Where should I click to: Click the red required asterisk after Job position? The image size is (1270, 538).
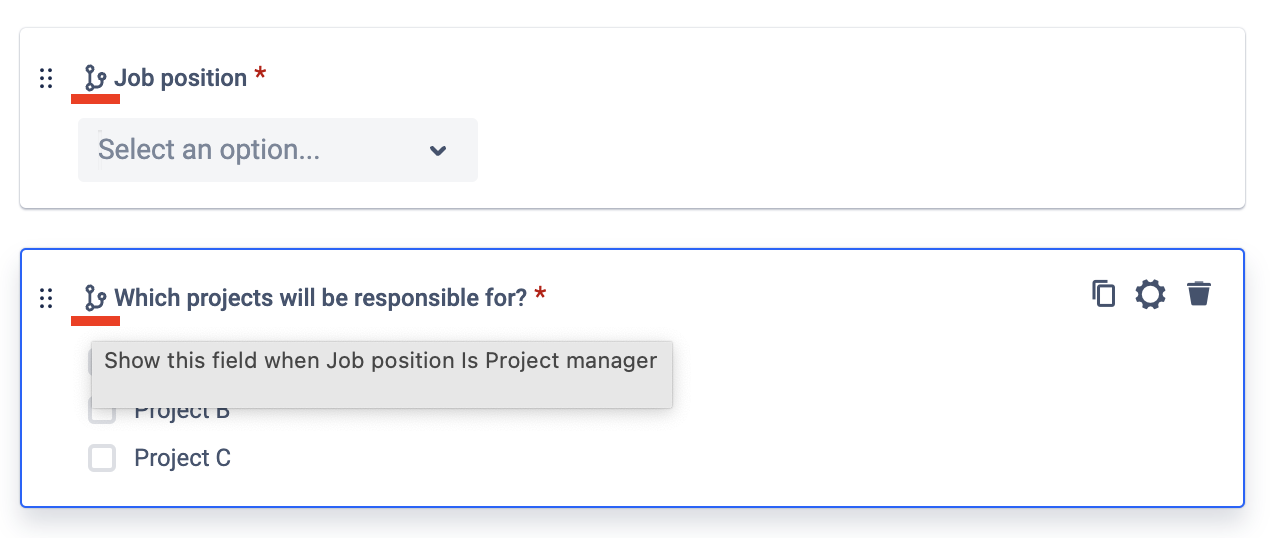click(260, 77)
